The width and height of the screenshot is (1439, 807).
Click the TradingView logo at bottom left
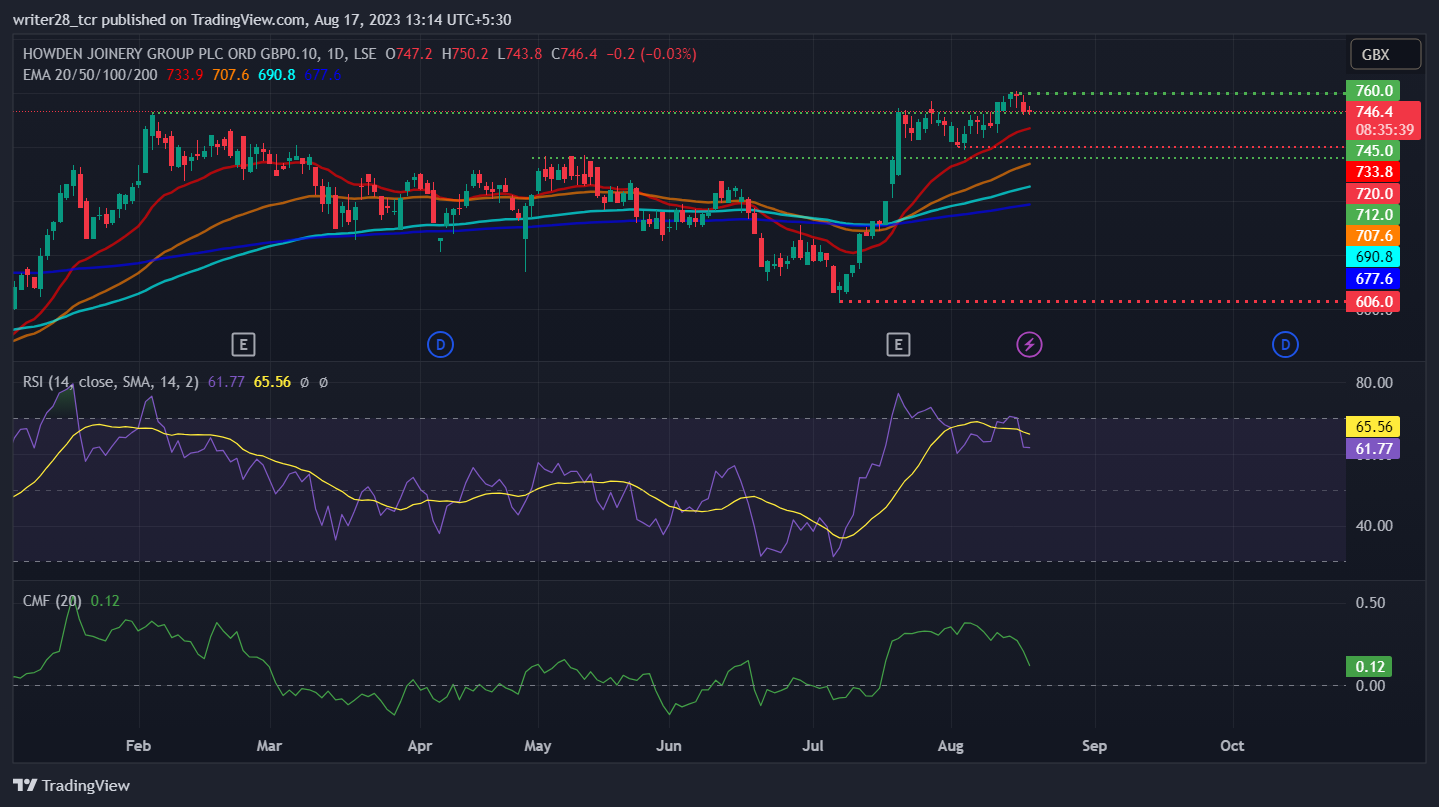pos(71,785)
